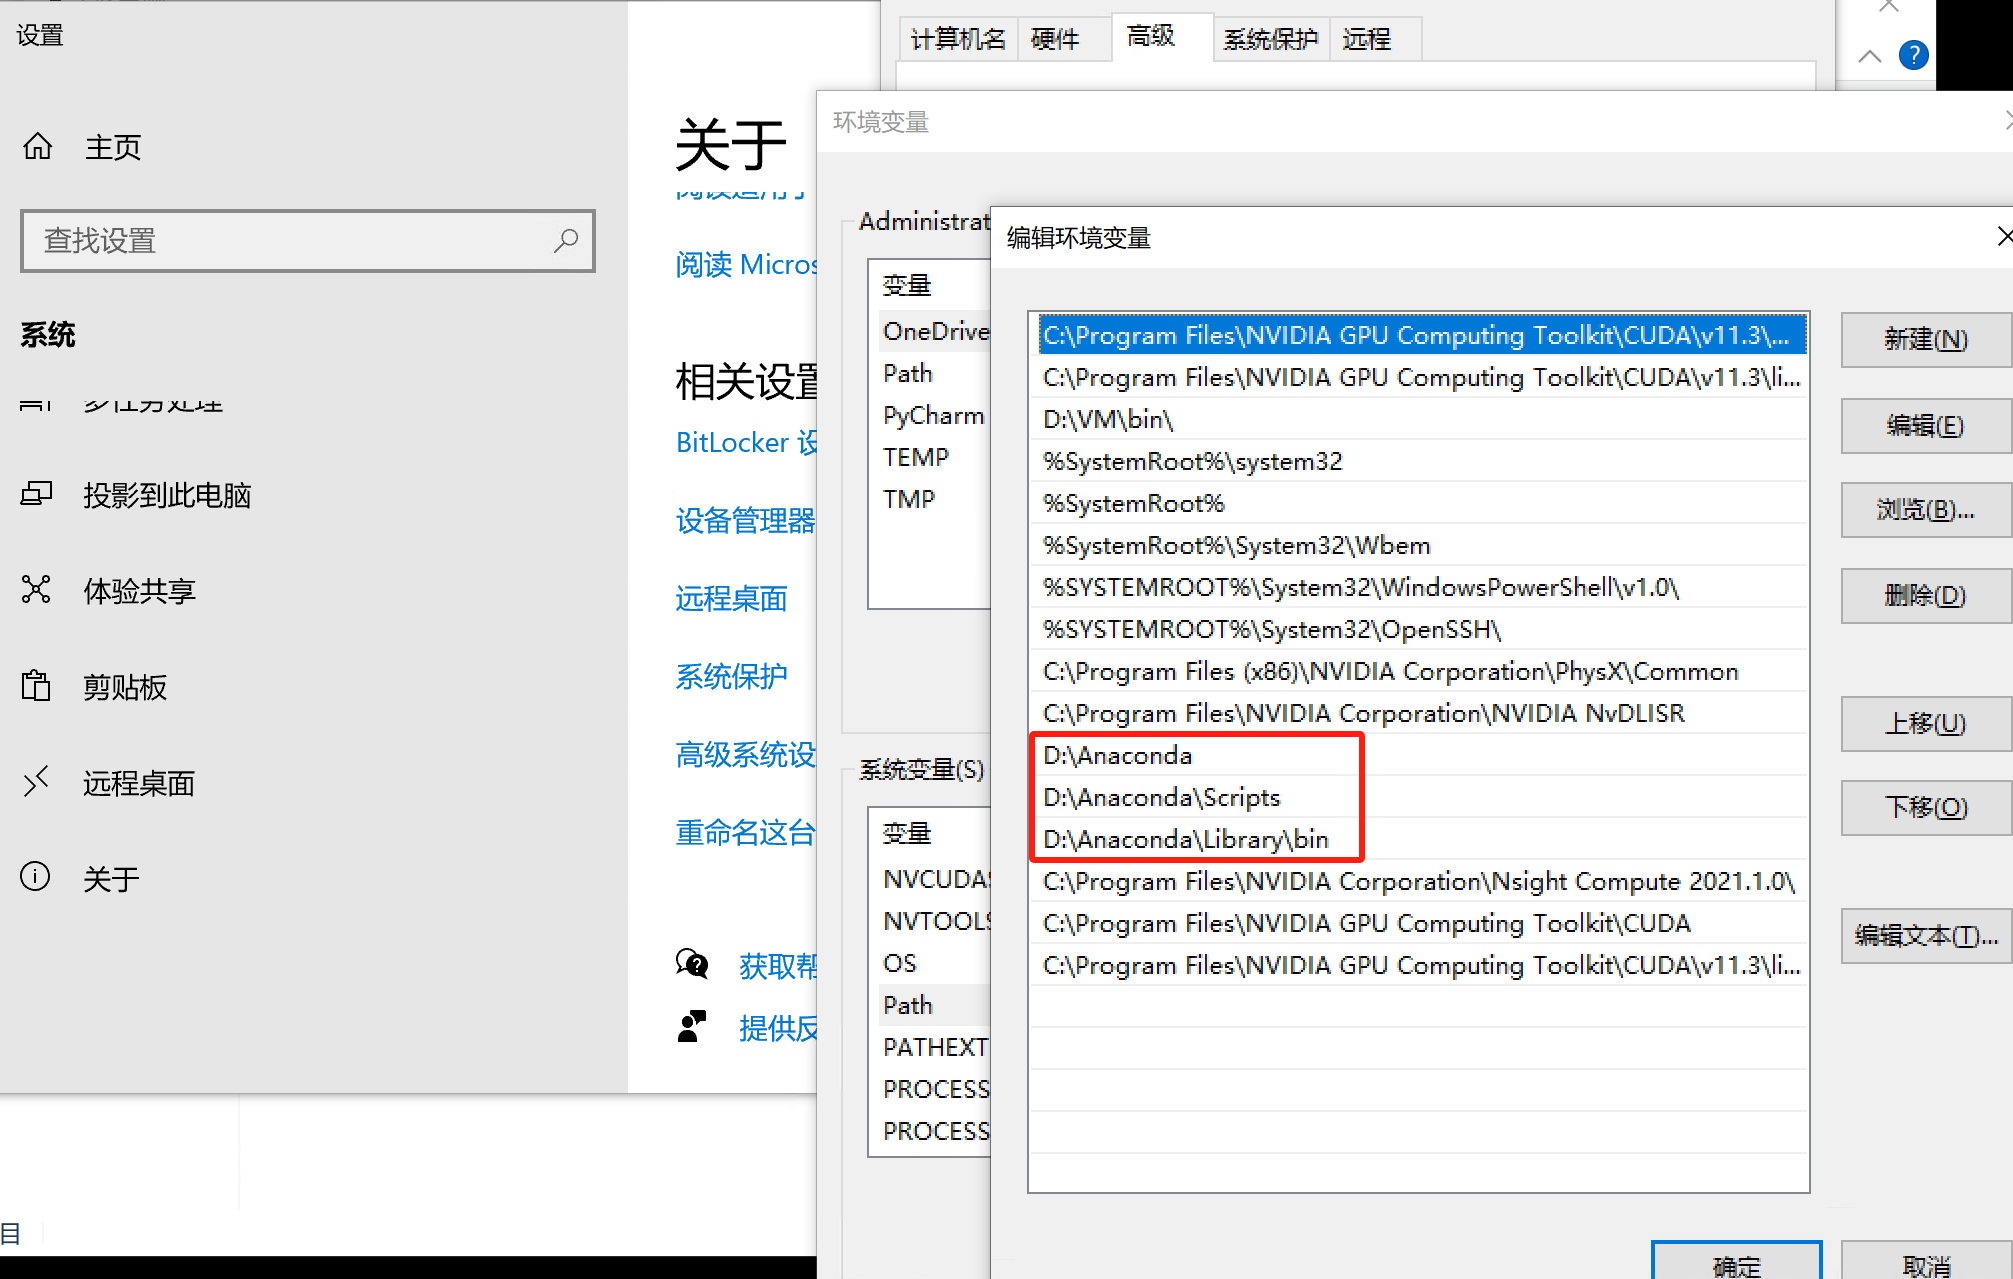Select TEMP user variable row

point(935,457)
